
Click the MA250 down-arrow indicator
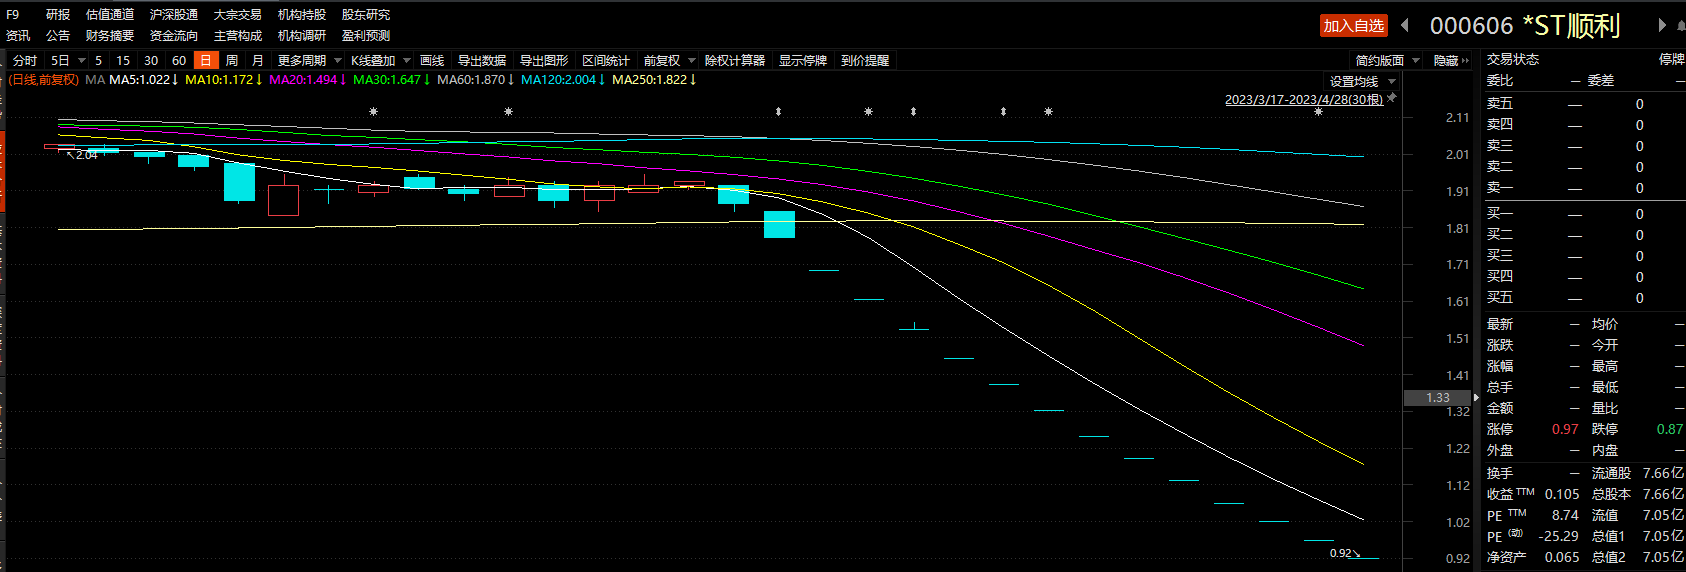[693, 80]
